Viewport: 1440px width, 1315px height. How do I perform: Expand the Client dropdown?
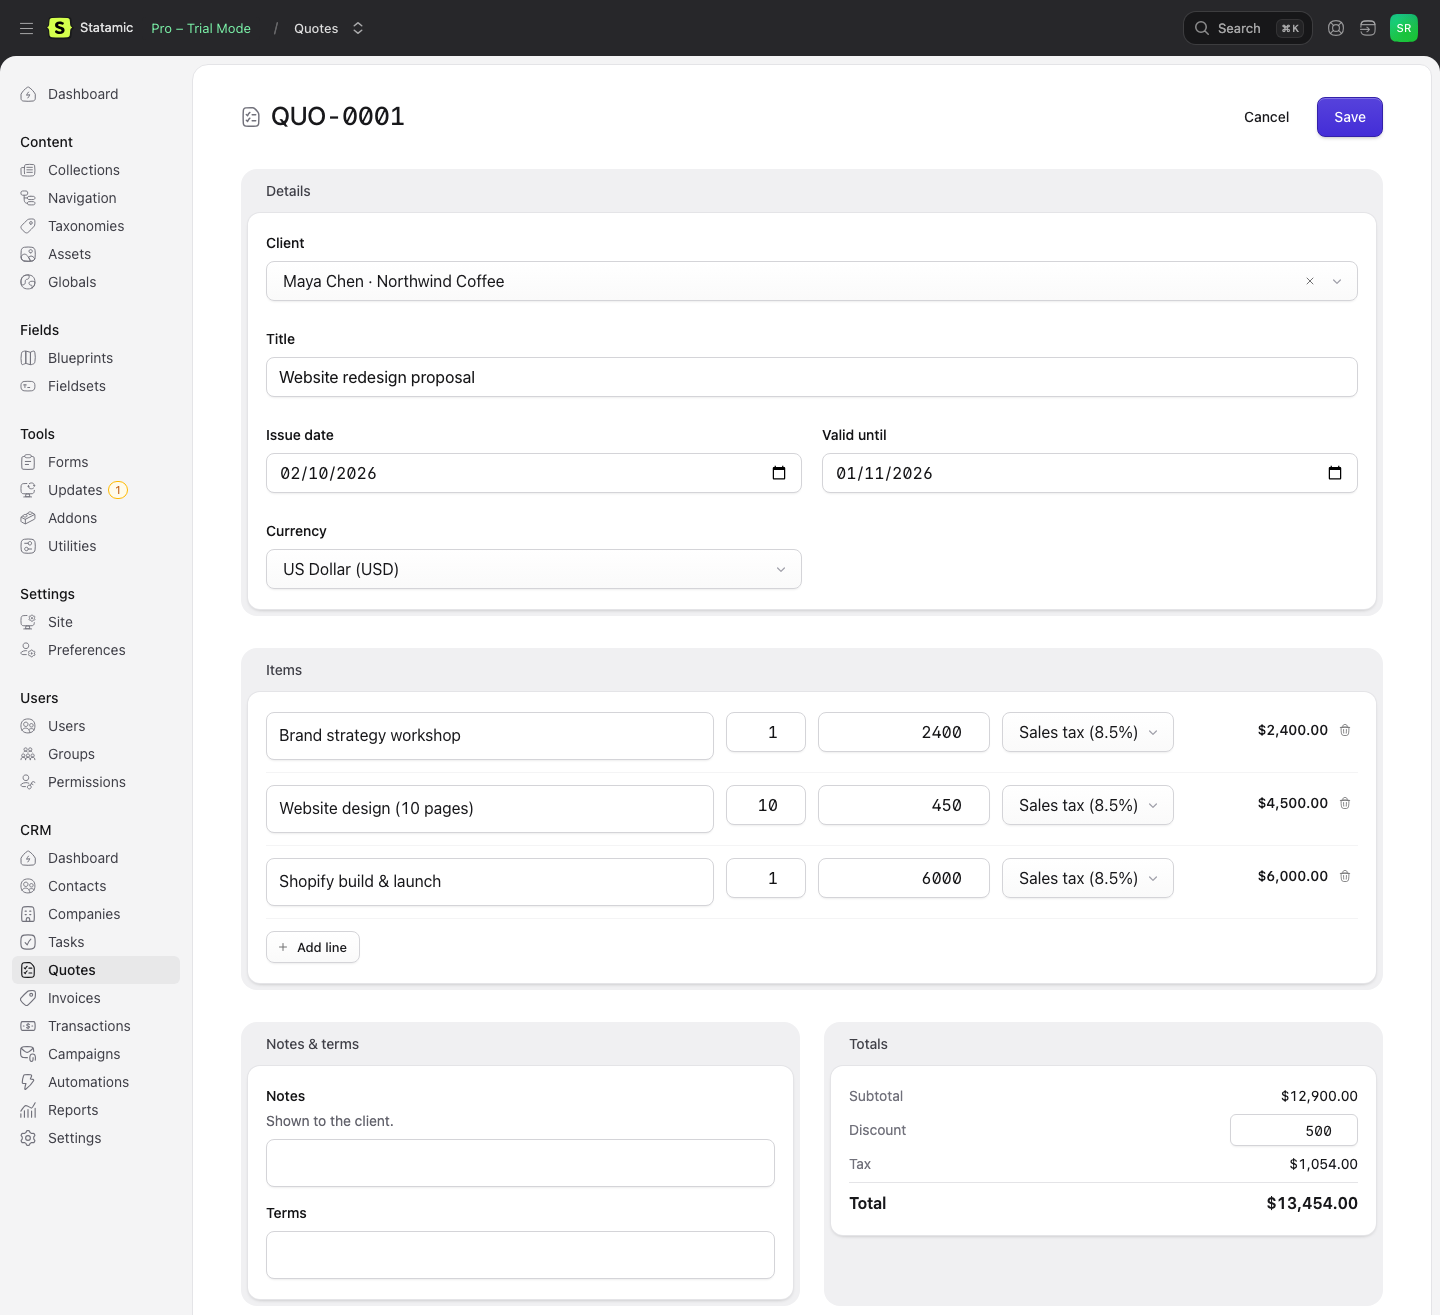[1337, 281]
